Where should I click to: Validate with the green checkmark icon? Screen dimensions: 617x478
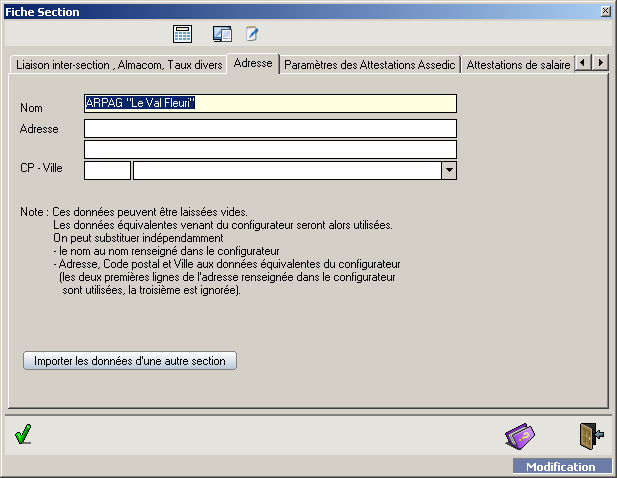point(24,434)
